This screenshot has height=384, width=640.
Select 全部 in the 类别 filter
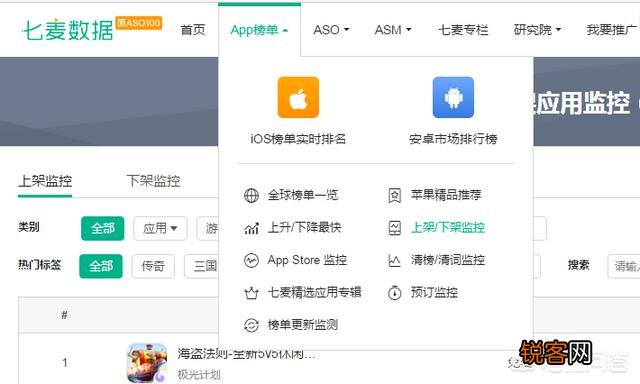pyautogui.click(x=102, y=228)
